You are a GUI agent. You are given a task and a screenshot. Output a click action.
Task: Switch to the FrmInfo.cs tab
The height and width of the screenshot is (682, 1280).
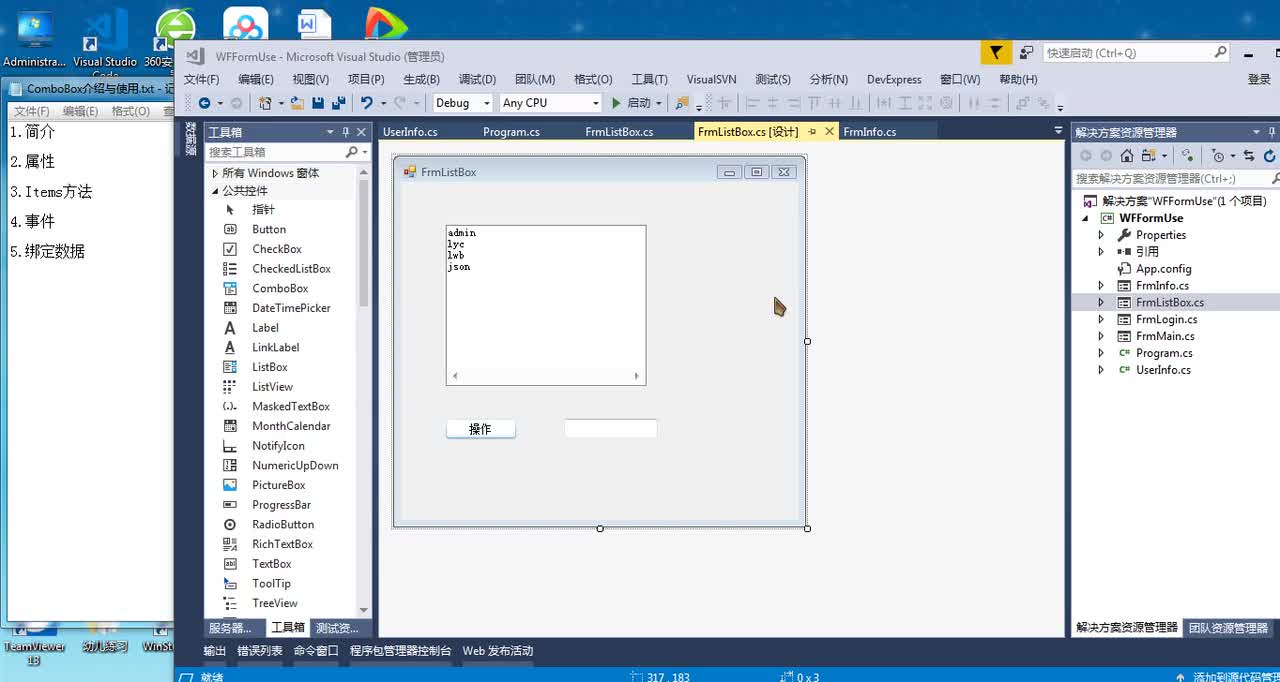tap(869, 132)
